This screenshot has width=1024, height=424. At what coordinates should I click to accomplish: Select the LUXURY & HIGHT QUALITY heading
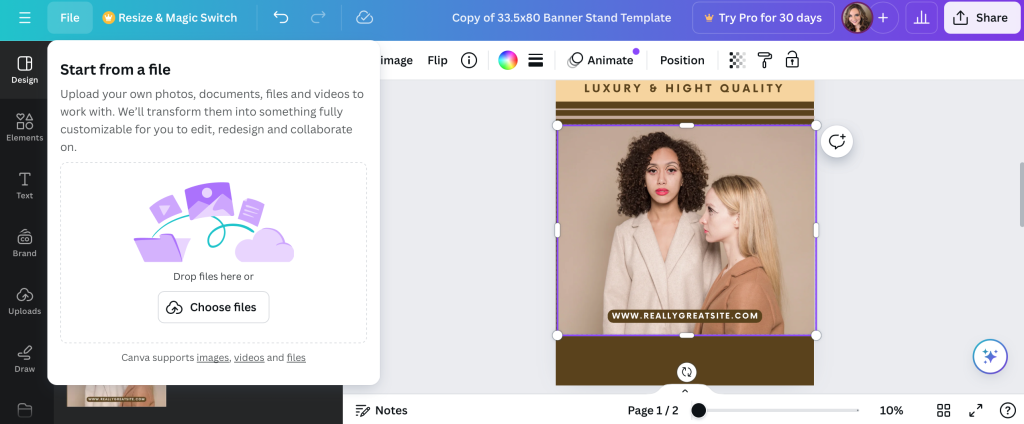684,88
